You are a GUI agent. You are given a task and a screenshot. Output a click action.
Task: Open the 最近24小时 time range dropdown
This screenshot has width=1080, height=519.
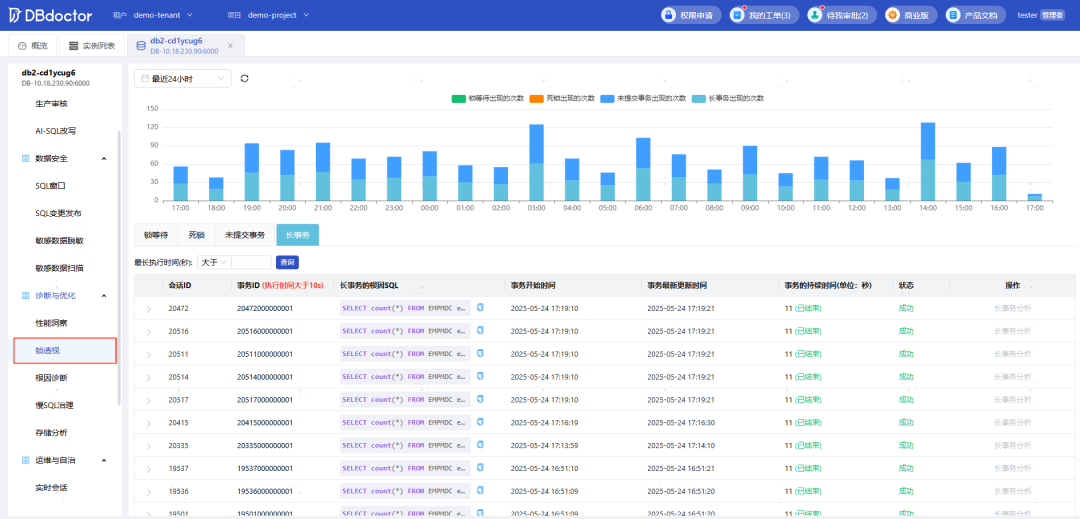(183, 78)
